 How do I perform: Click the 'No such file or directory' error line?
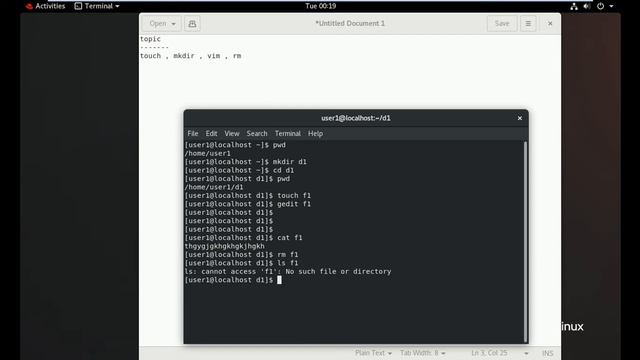288,271
